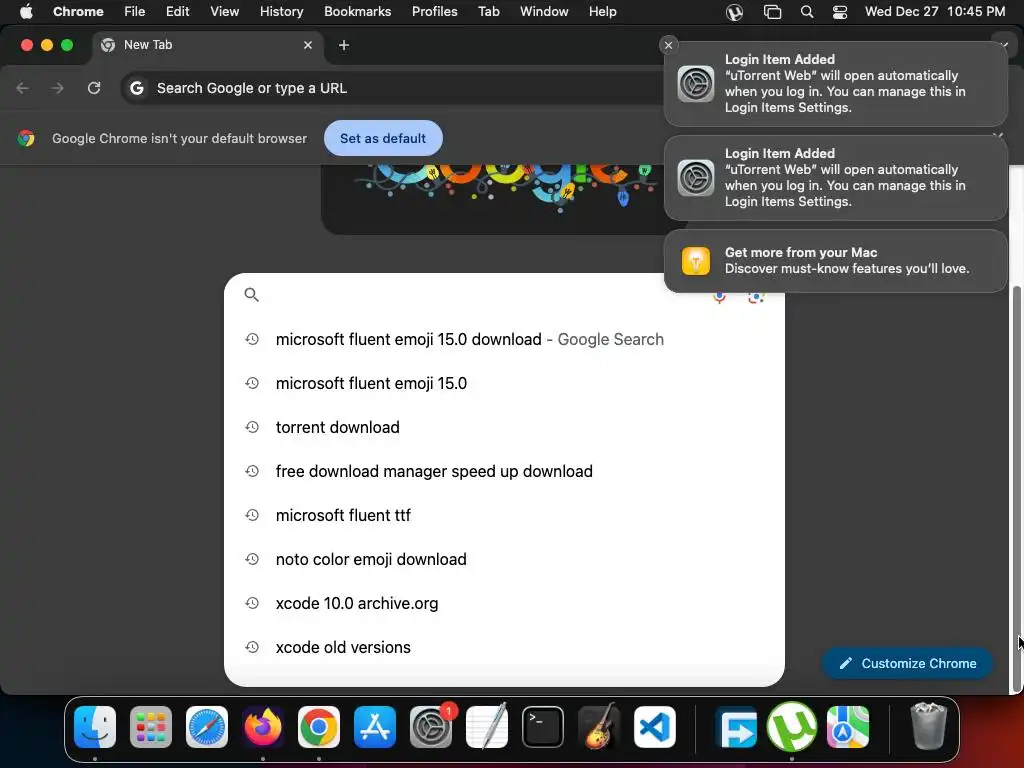Open Terminal from the Dock
The width and height of the screenshot is (1024, 768).
[543, 727]
